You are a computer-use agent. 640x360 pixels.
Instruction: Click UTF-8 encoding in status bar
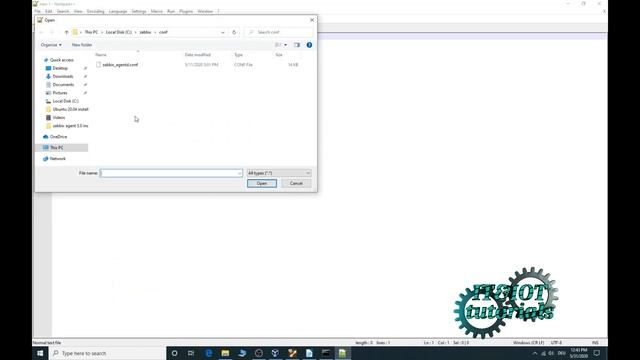point(556,343)
